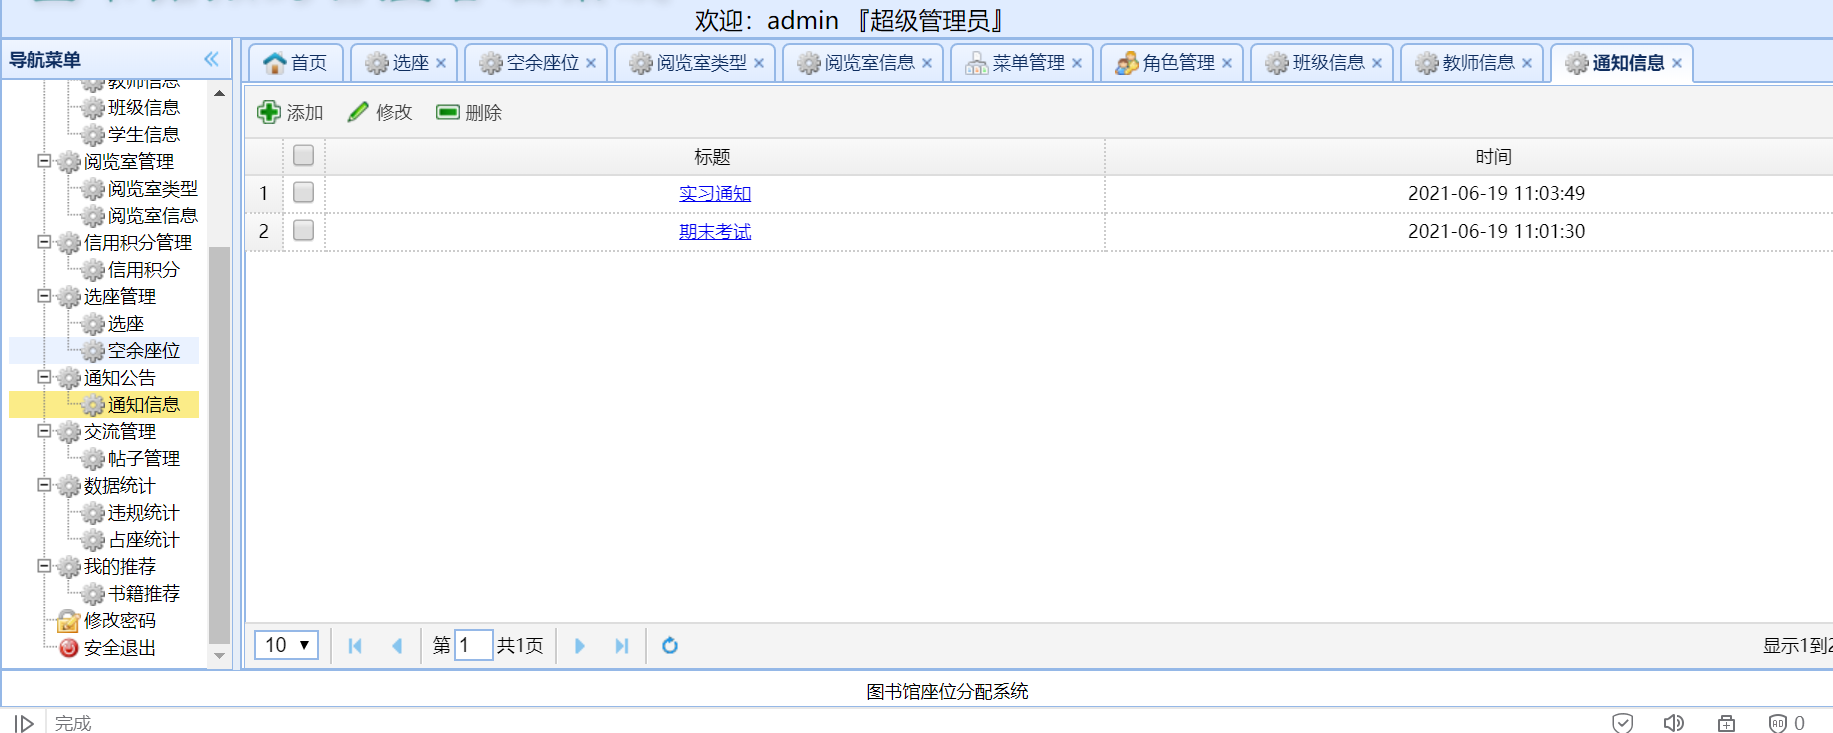
Task: Collapse the 数据统计 tree node
Action: (x=44, y=485)
